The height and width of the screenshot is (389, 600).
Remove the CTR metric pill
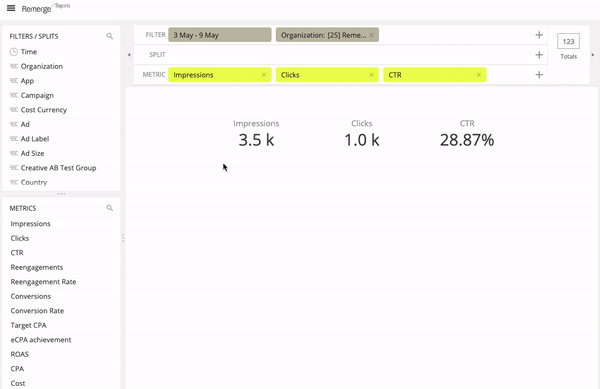click(x=479, y=75)
